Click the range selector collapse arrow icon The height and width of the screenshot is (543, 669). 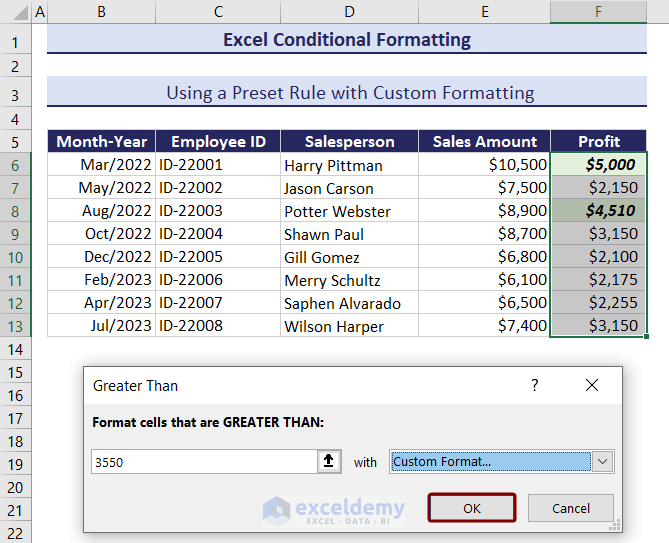tap(329, 462)
